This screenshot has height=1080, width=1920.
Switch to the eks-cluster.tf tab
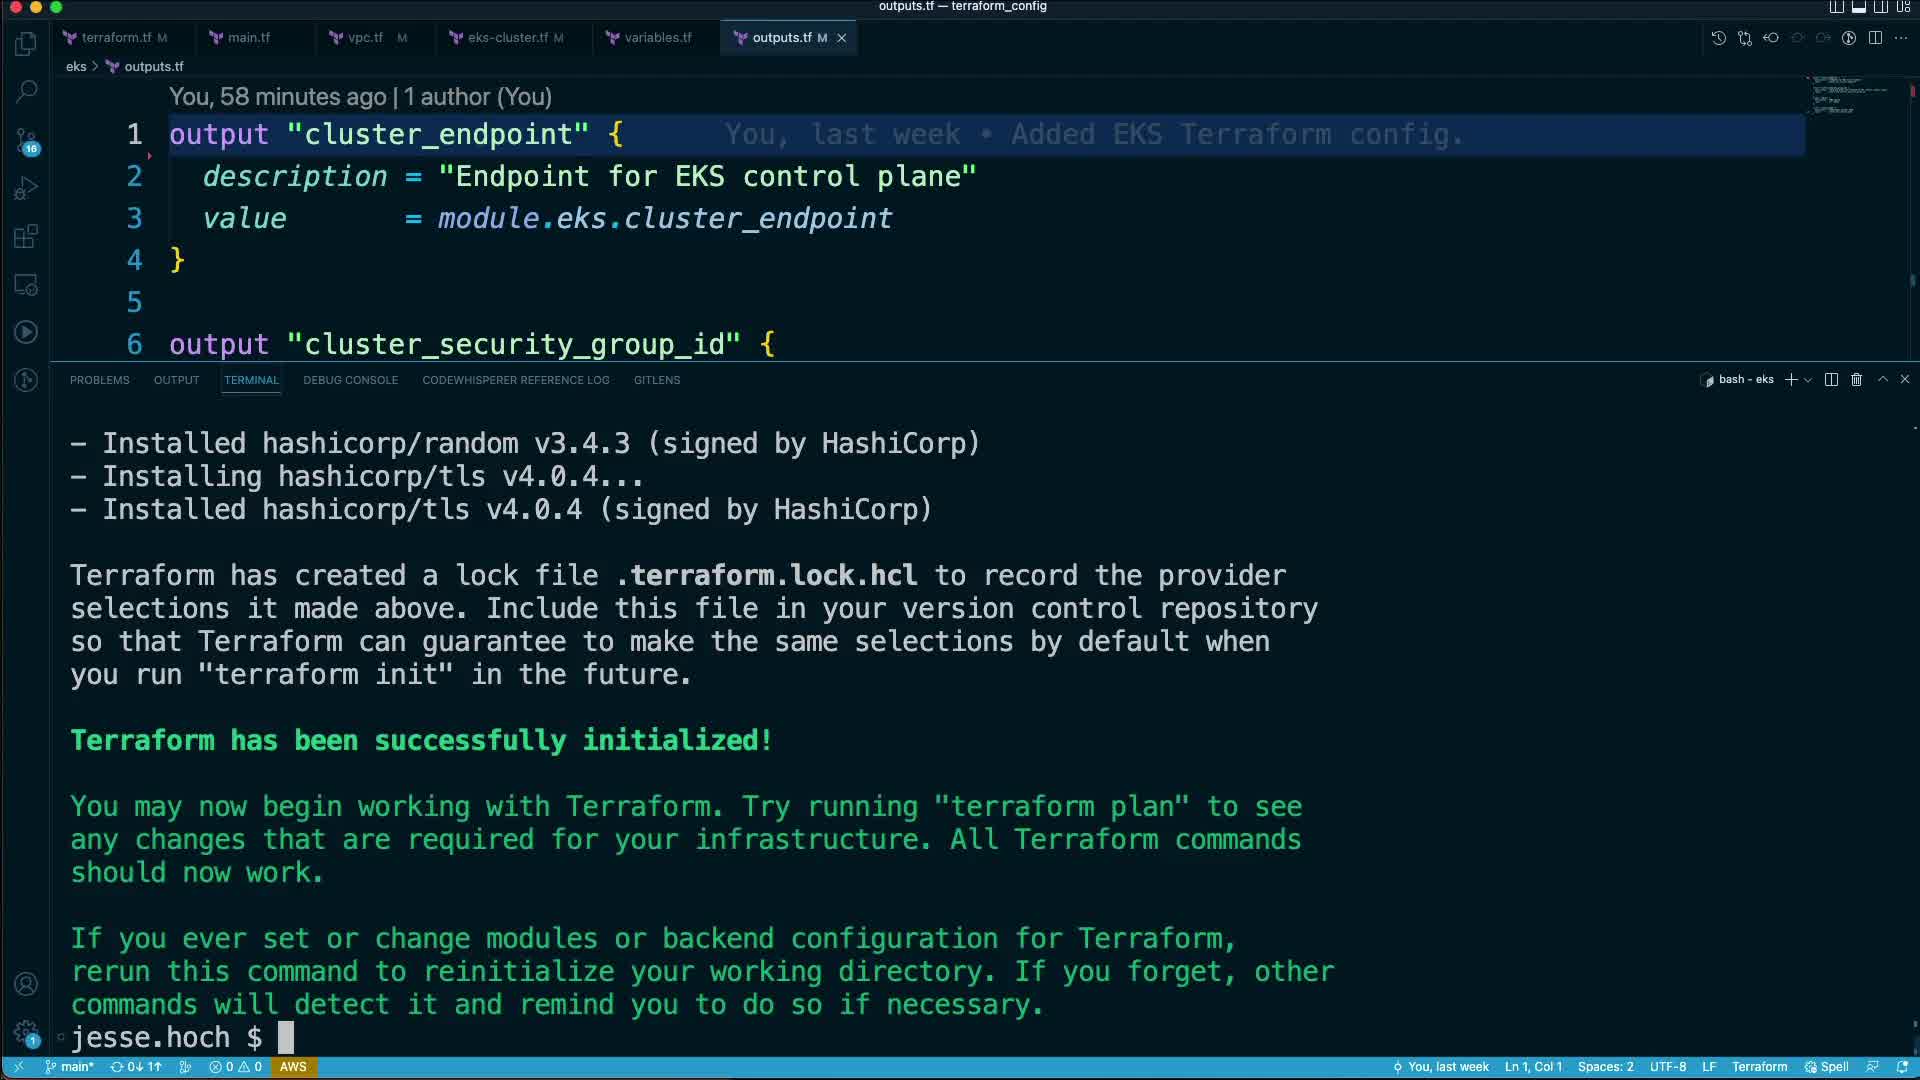click(507, 38)
